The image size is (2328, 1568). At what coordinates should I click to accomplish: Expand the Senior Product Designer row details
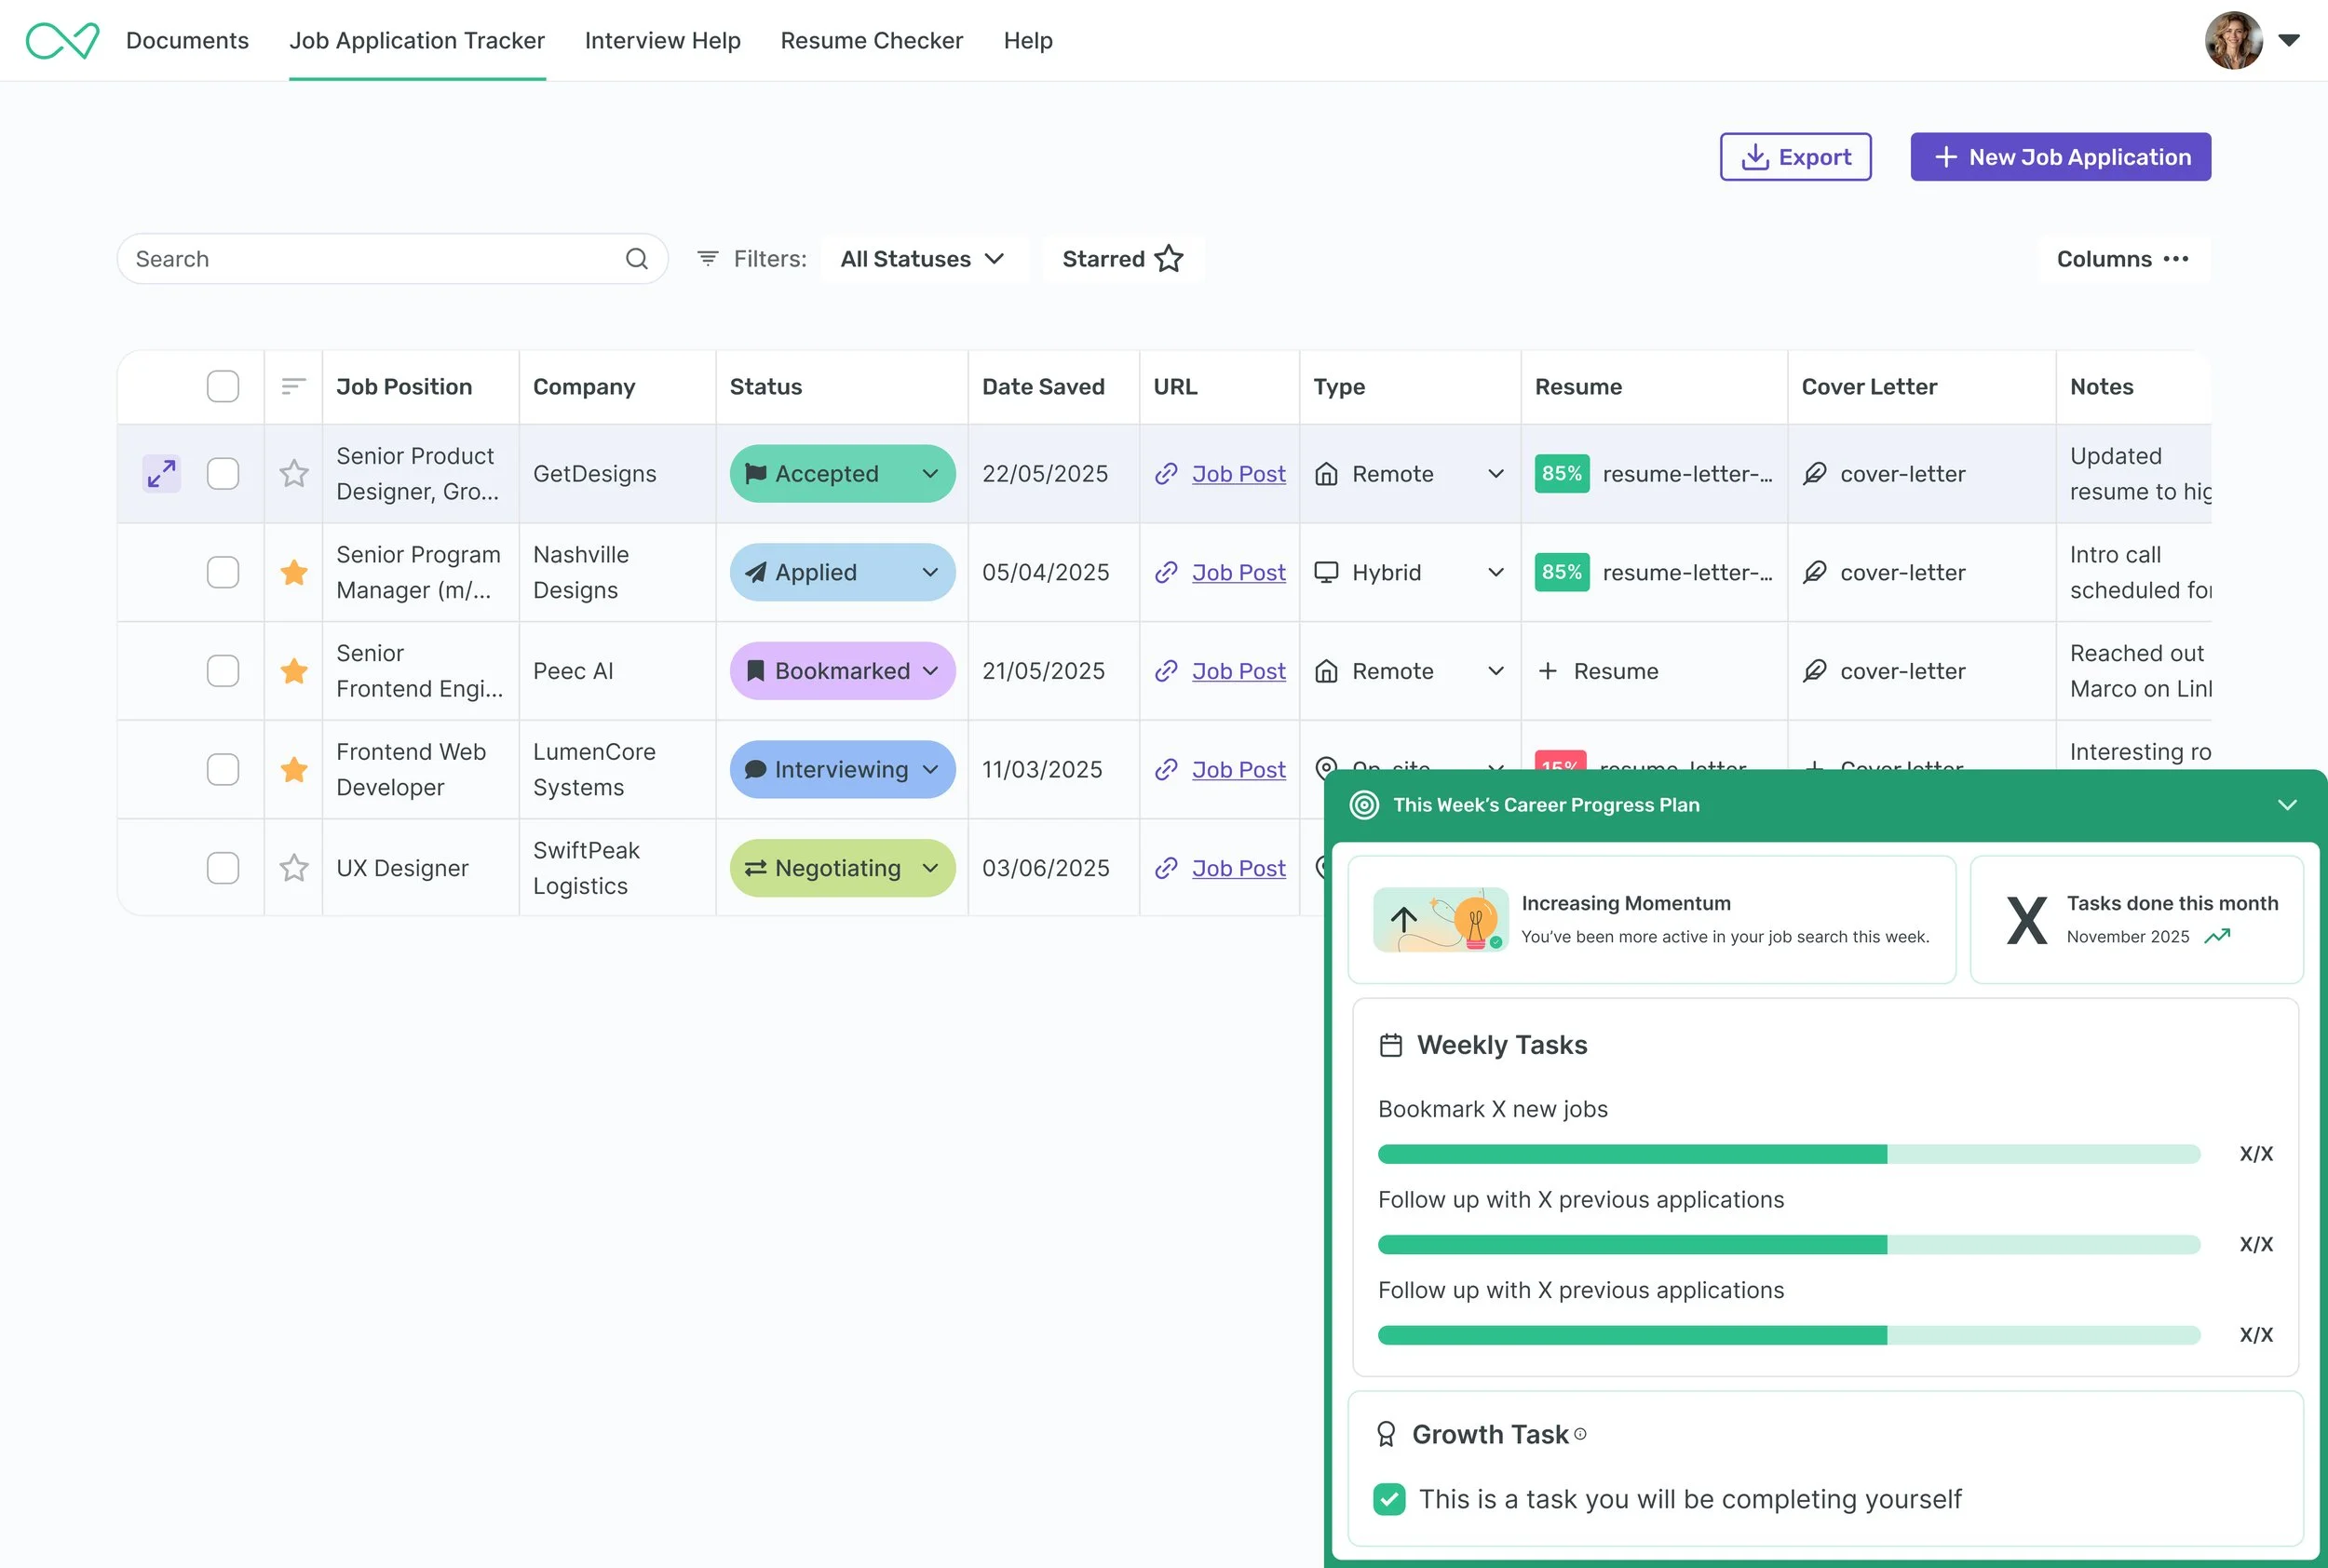(160, 473)
